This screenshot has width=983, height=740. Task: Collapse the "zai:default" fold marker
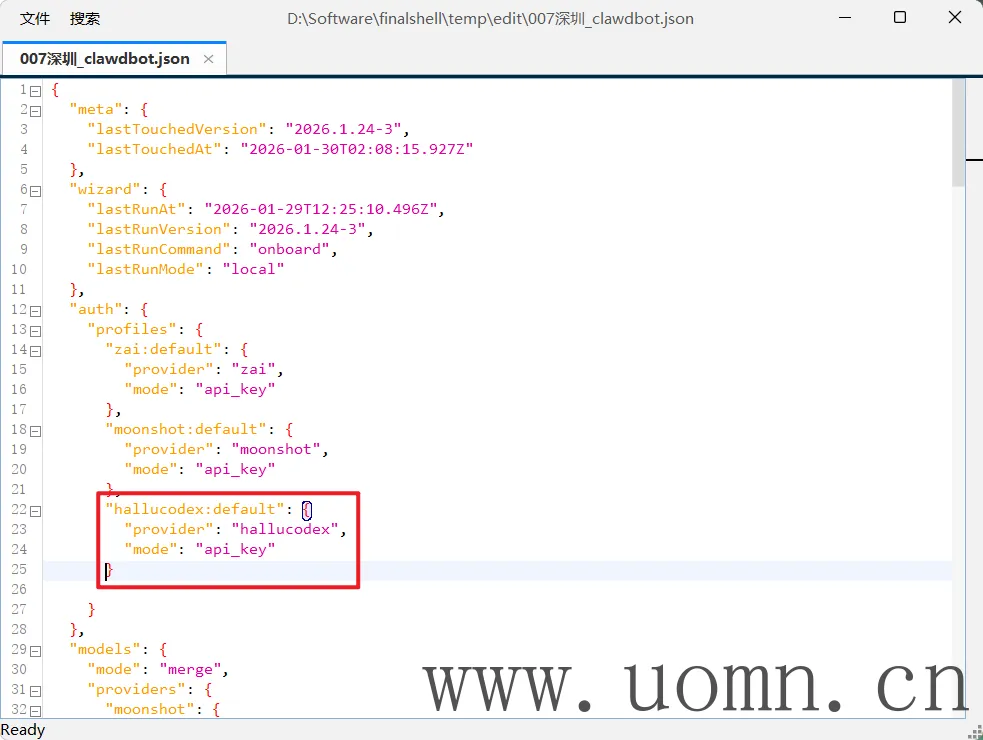(x=36, y=350)
